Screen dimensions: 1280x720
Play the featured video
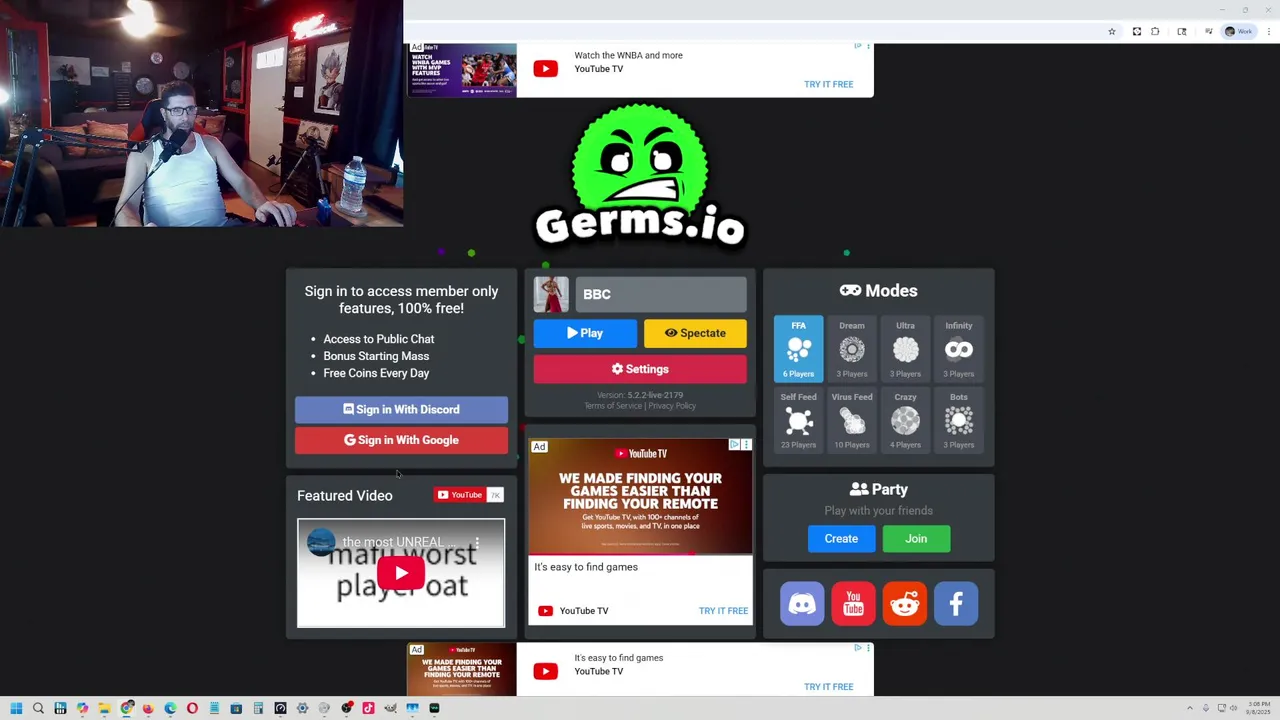pyautogui.click(x=401, y=573)
